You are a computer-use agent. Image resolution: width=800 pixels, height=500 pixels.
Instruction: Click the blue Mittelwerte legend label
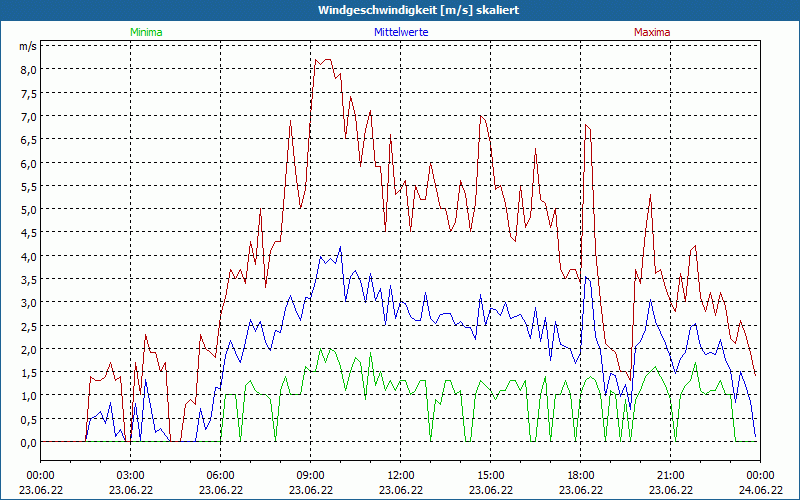[401, 32]
